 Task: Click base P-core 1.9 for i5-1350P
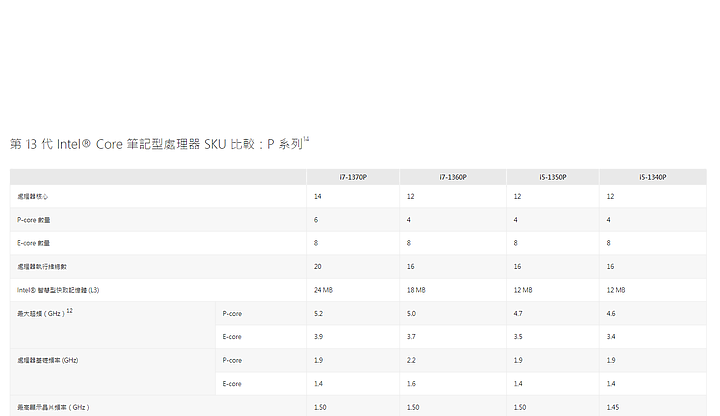point(518,360)
